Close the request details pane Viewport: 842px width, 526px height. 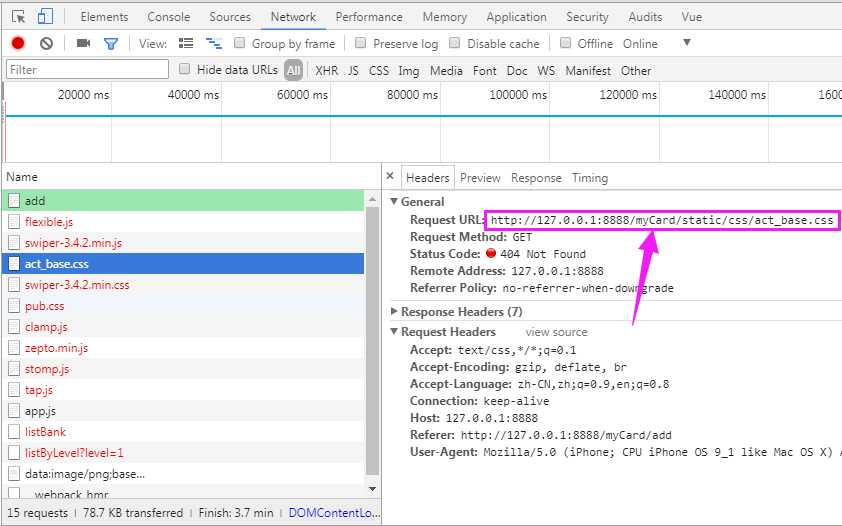point(390,176)
